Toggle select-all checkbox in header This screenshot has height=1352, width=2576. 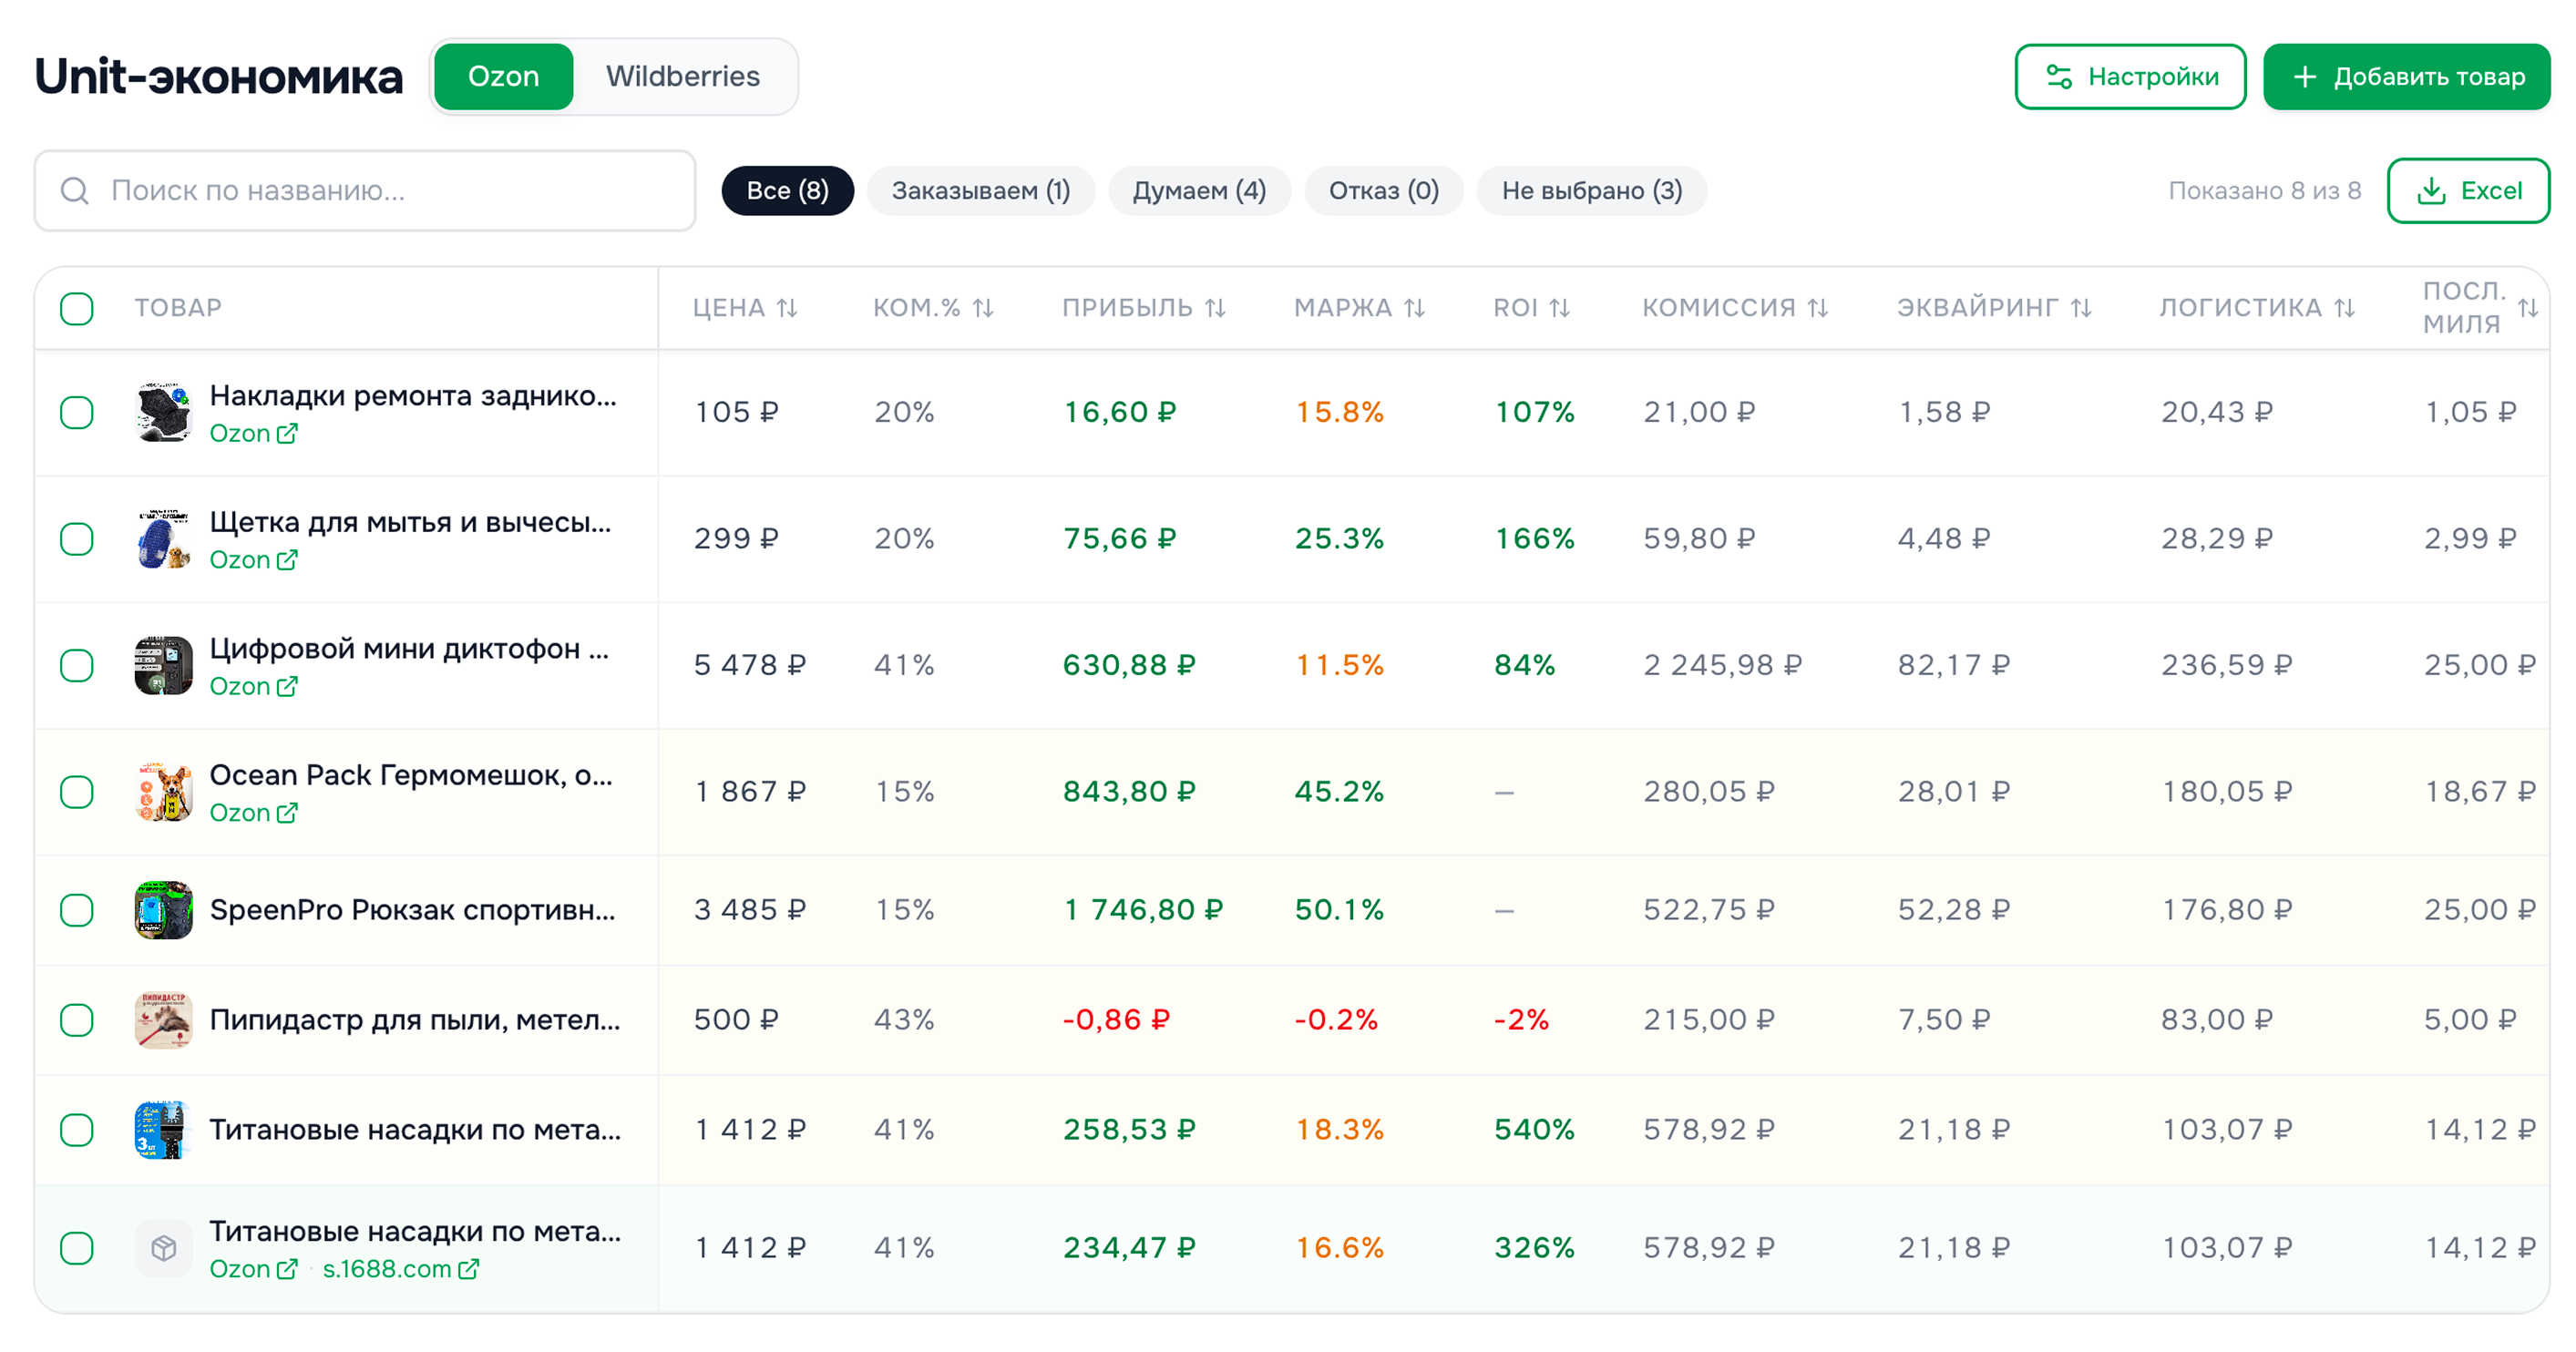pyautogui.click(x=77, y=308)
